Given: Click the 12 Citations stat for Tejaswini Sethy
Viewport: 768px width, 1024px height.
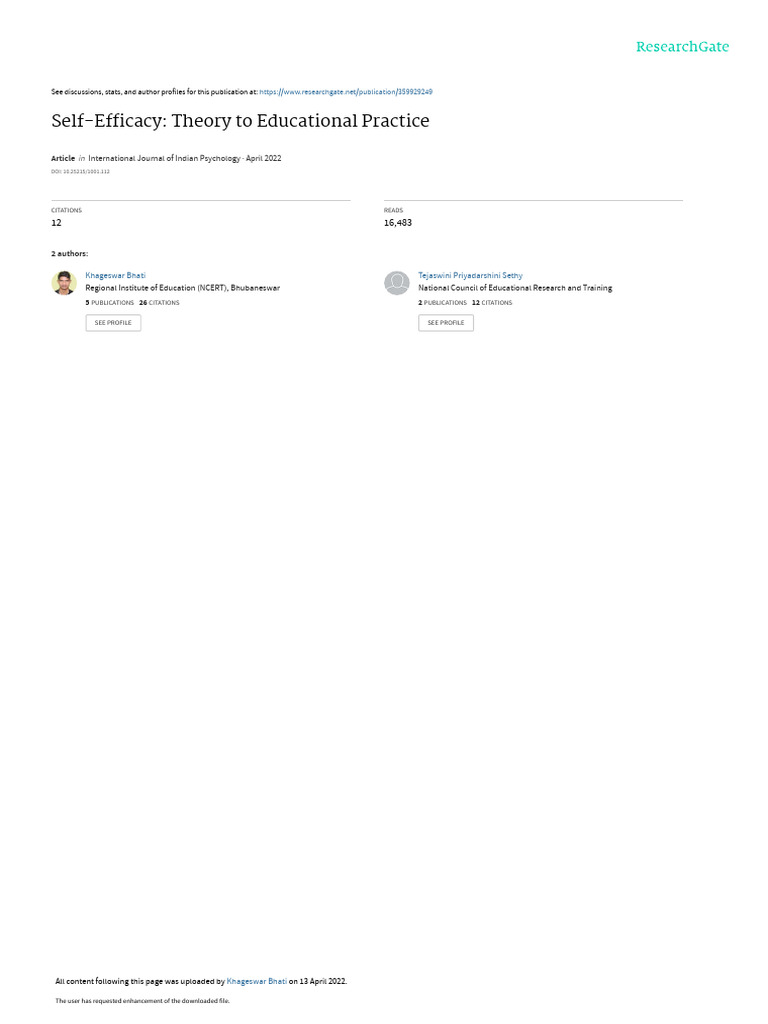Looking at the screenshot, I should [492, 303].
